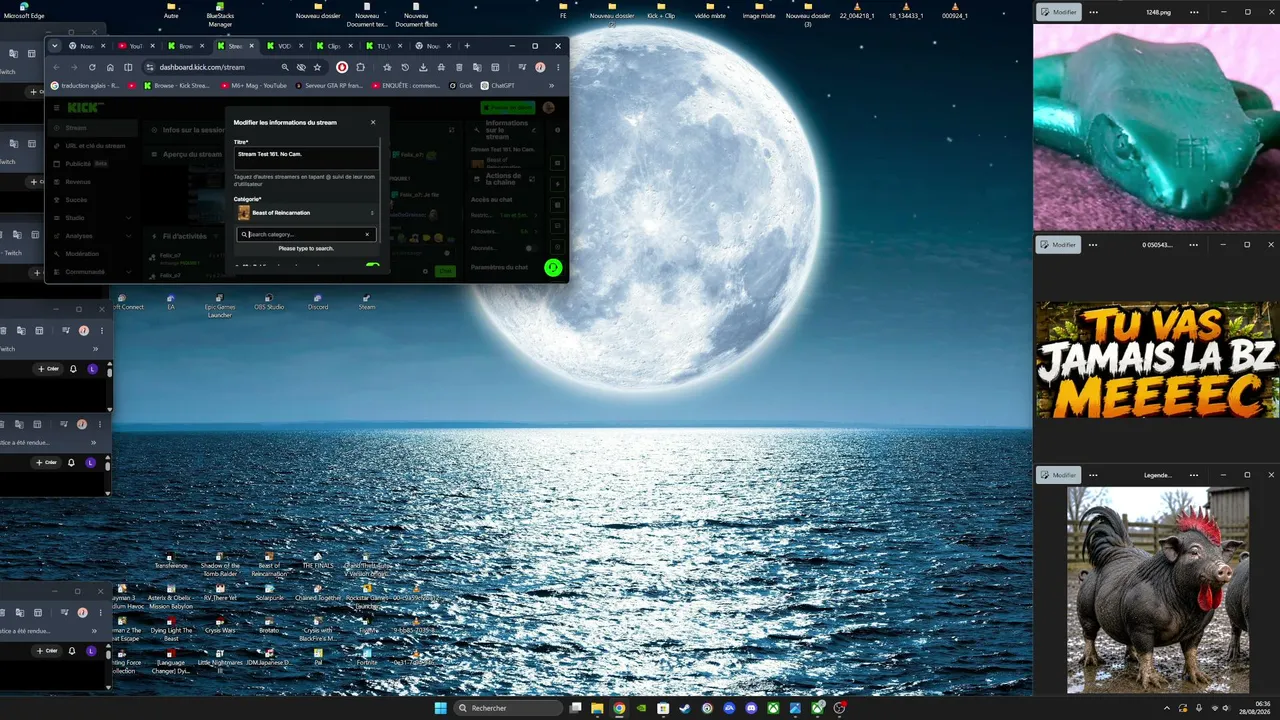
Task: Click the browser address bar
Action: click(x=220, y=67)
